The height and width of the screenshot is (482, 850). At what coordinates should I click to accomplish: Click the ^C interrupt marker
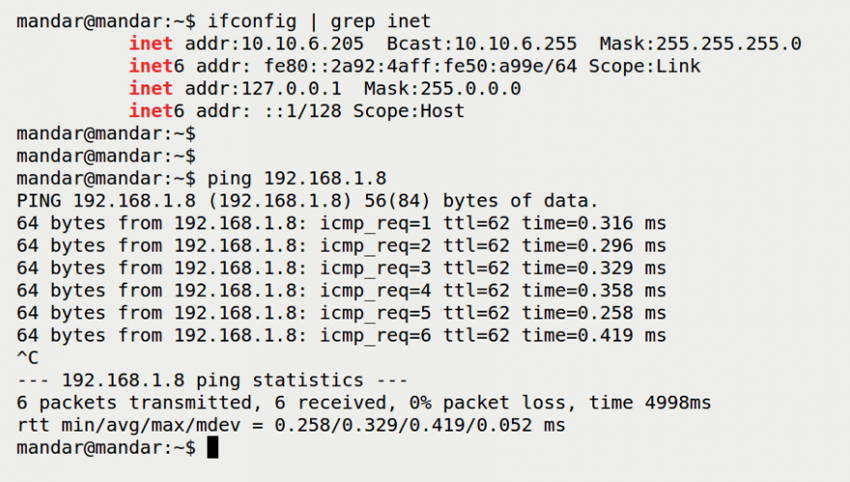[x=28, y=358]
